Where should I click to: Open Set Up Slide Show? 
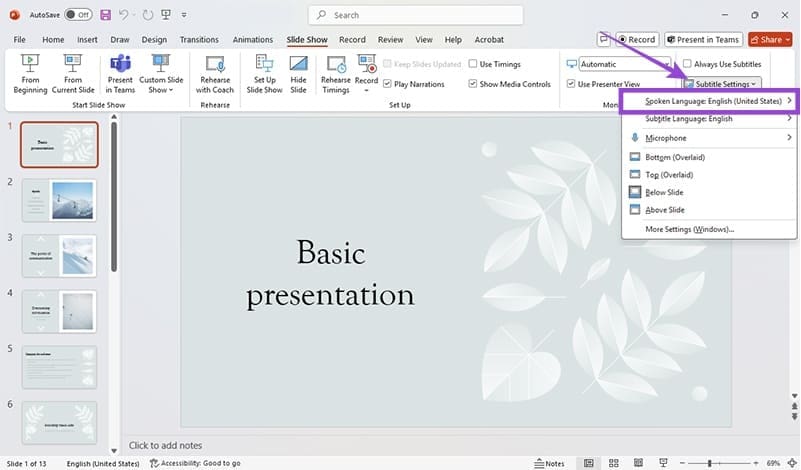(x=265, y=75)
